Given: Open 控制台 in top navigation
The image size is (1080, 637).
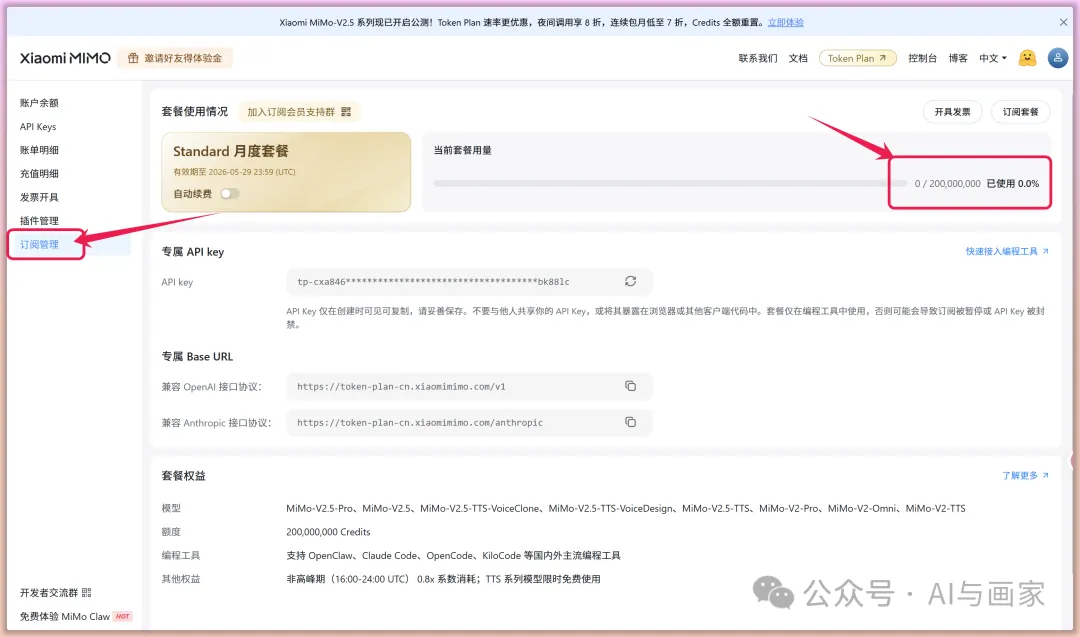Looking at the screenshot, I should click(x=922, y=59).
